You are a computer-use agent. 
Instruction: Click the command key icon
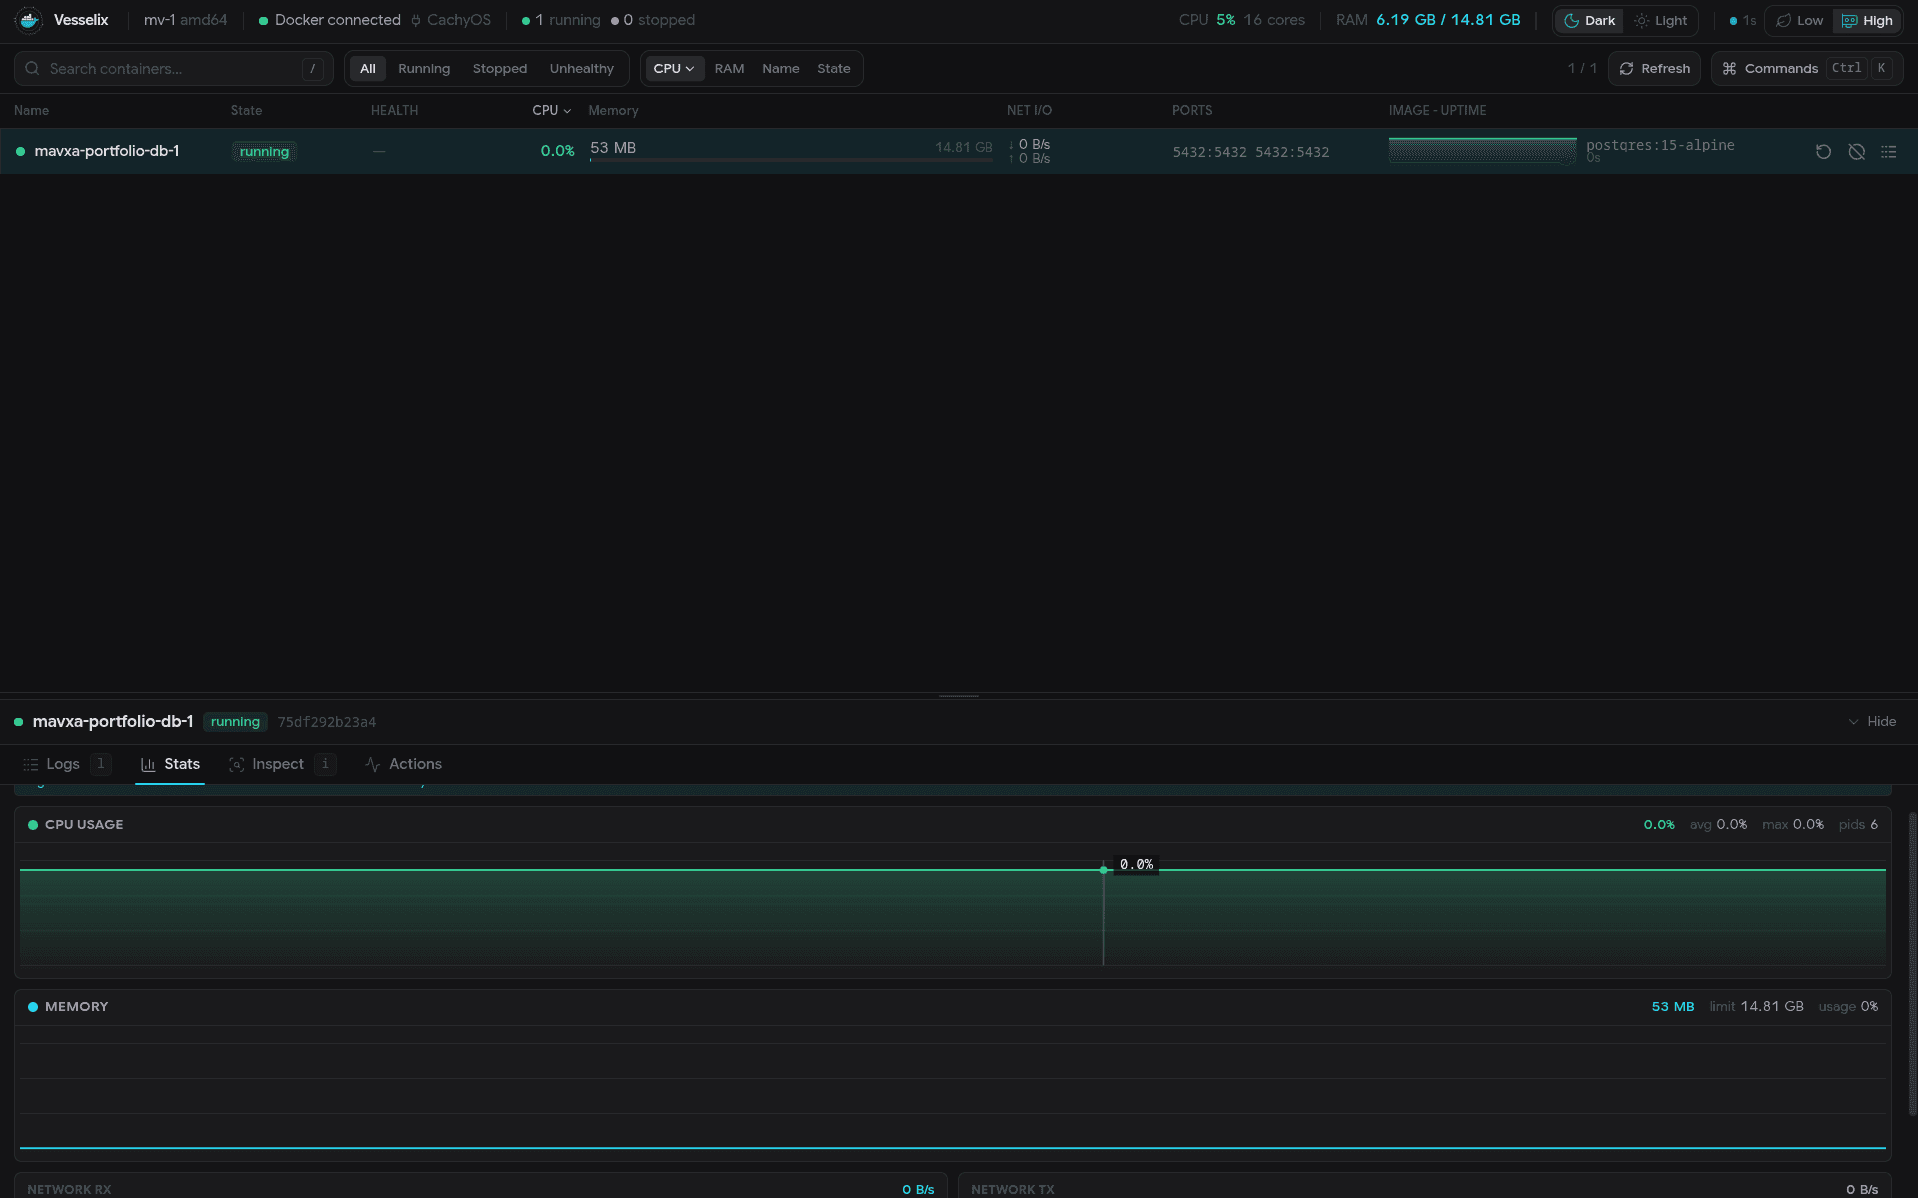(1729, 69)
